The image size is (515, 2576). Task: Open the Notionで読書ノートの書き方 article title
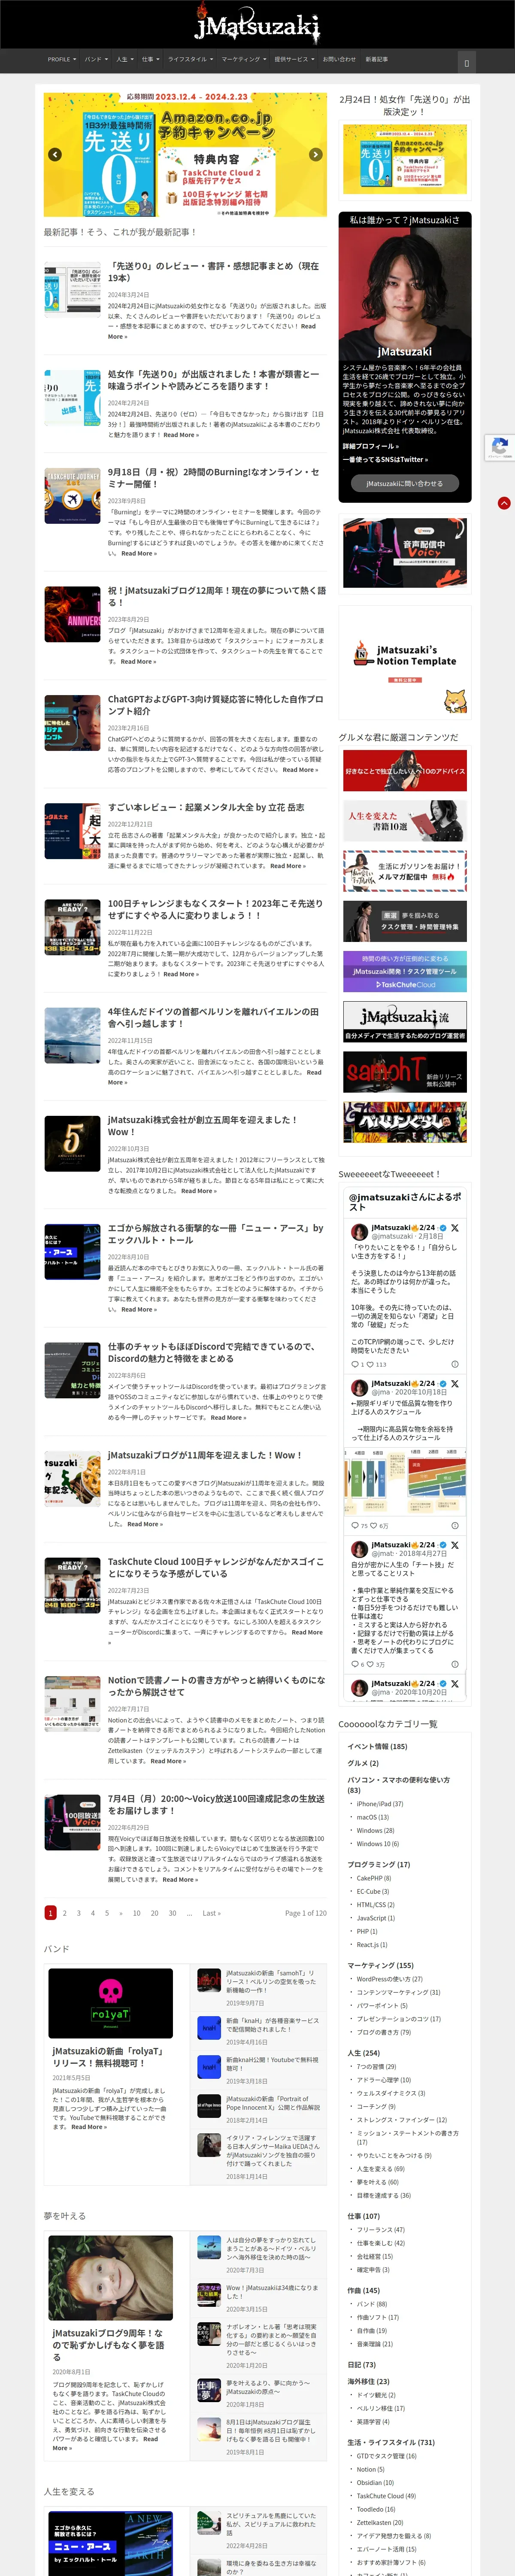tap(216, 1686)
